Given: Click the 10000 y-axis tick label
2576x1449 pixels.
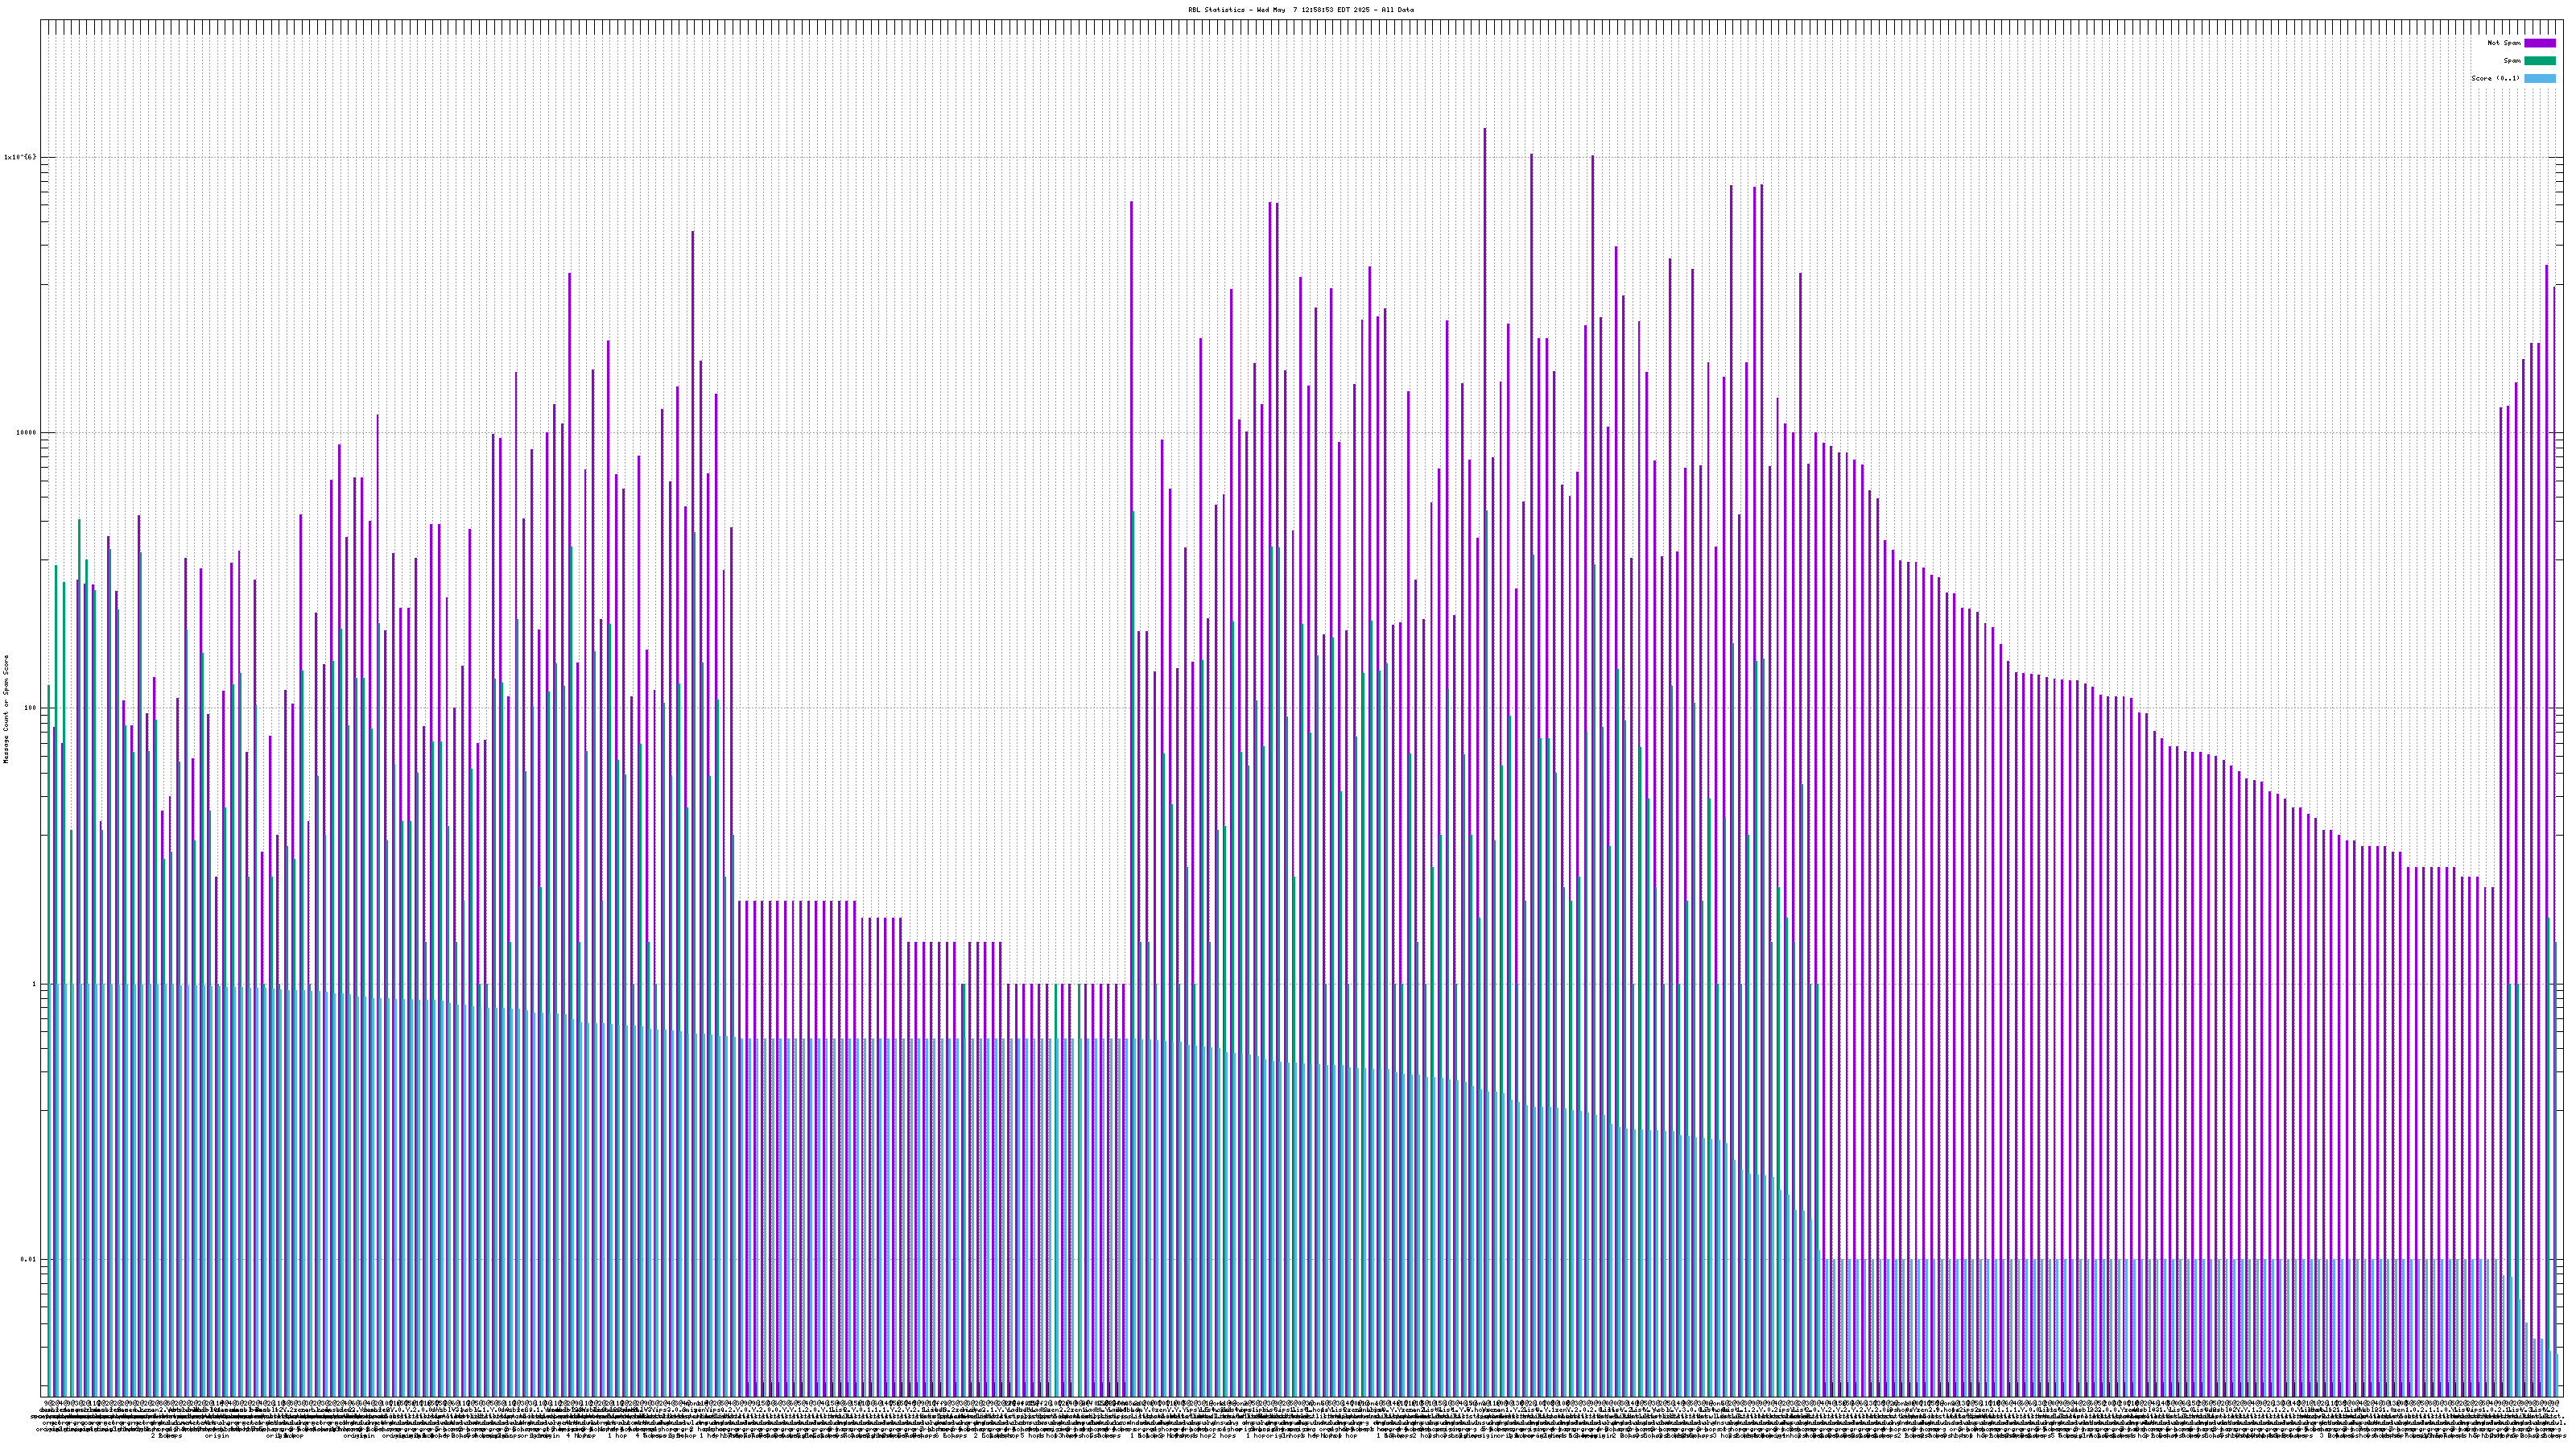Looking at the screenshot, I should click(x=25, y=433).
